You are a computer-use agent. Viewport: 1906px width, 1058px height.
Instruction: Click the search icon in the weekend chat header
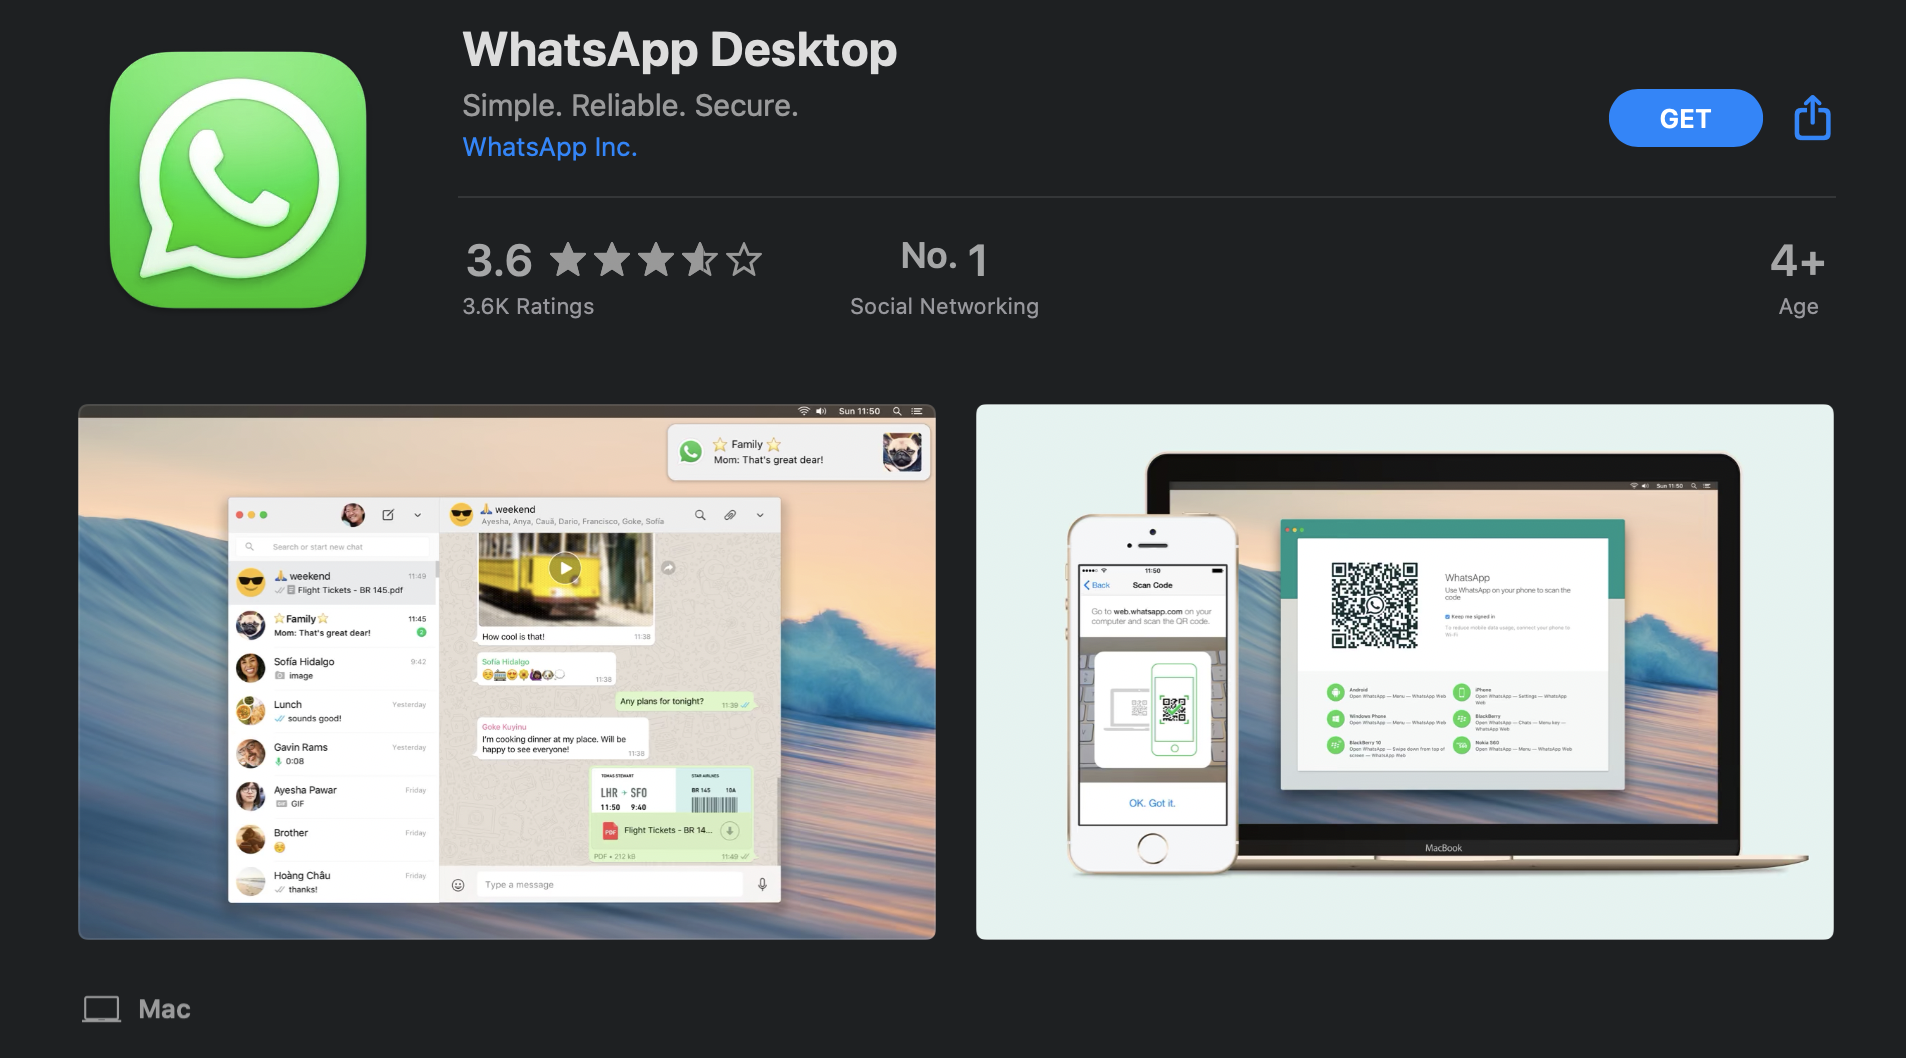pos(700,516)
